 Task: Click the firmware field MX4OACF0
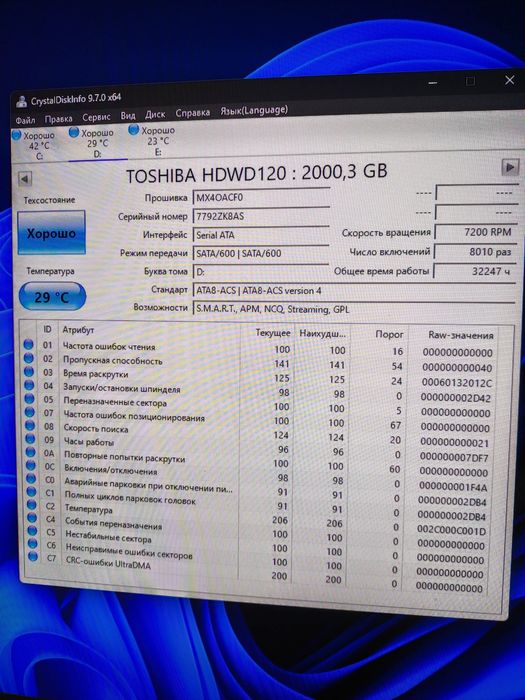pyautogui.click(x=261, y=197)
